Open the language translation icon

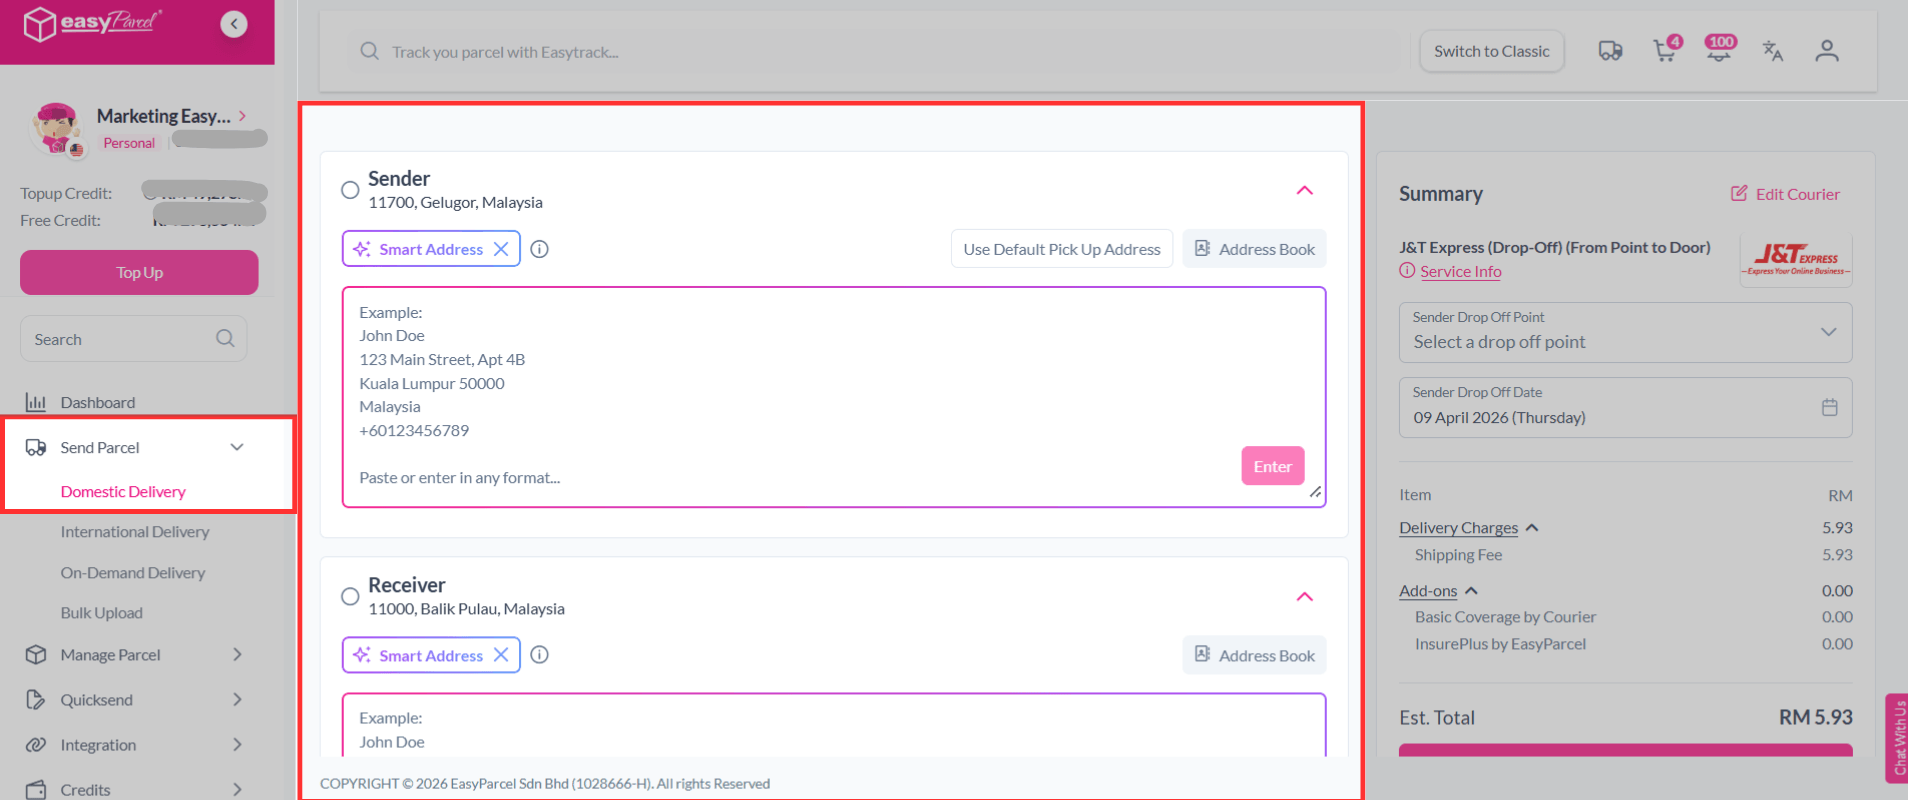(x=1773, y=51)
